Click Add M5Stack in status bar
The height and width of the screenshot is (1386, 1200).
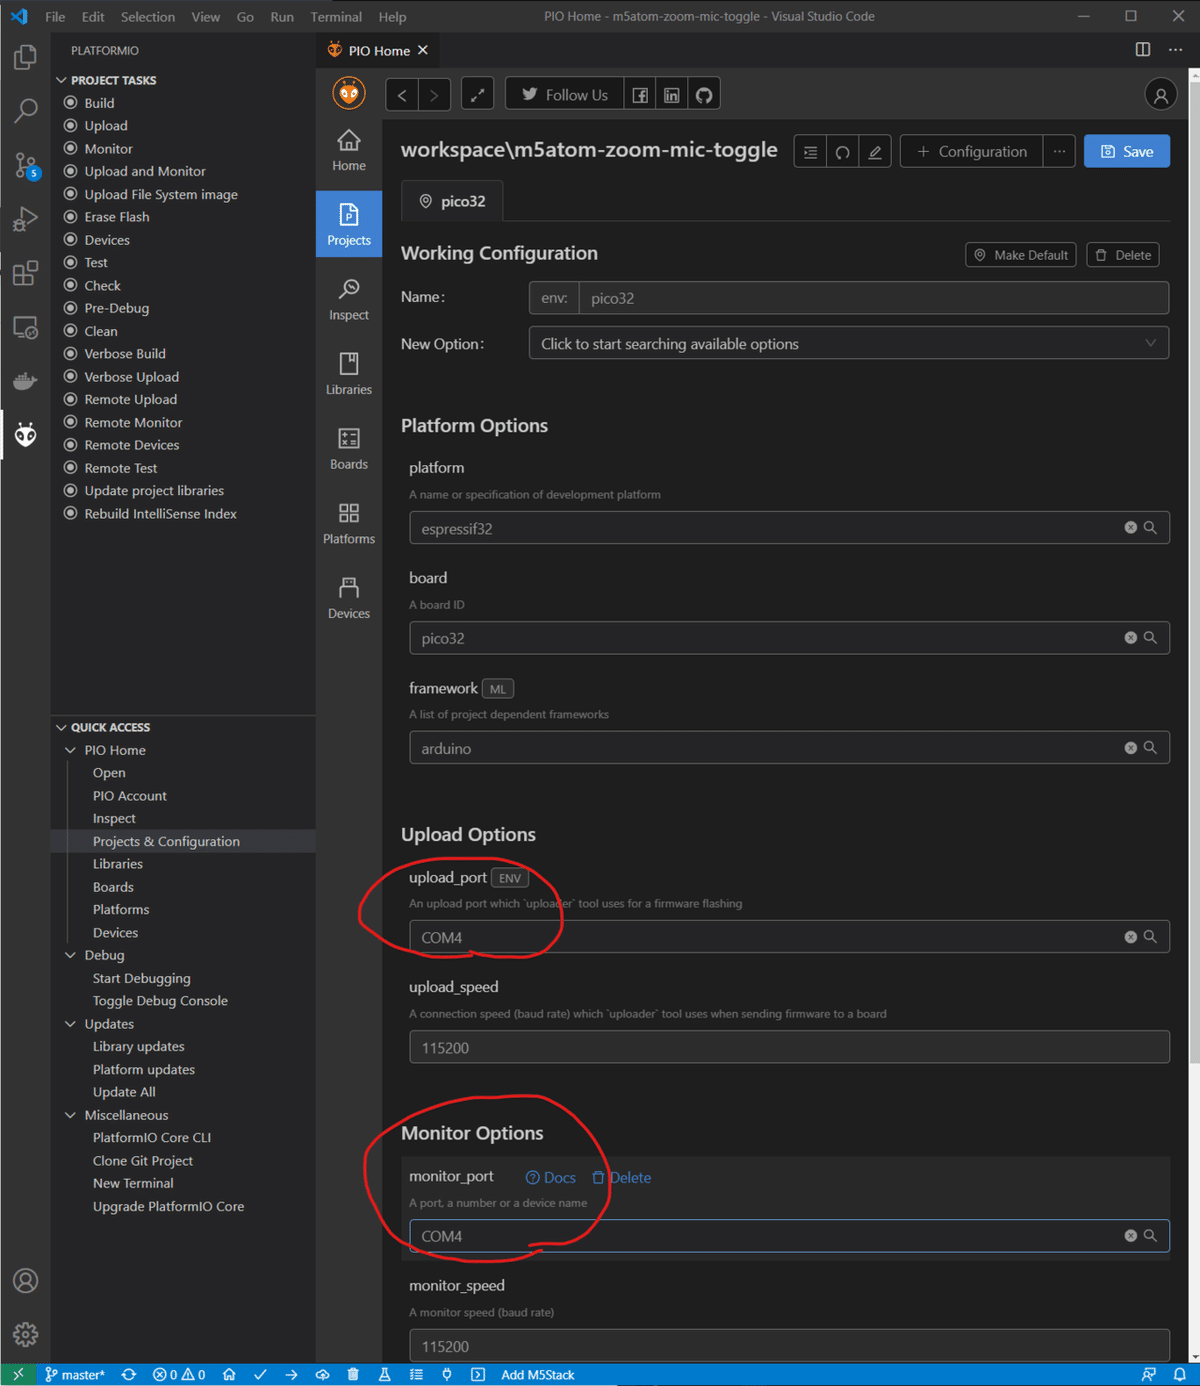pos(538,1375)
